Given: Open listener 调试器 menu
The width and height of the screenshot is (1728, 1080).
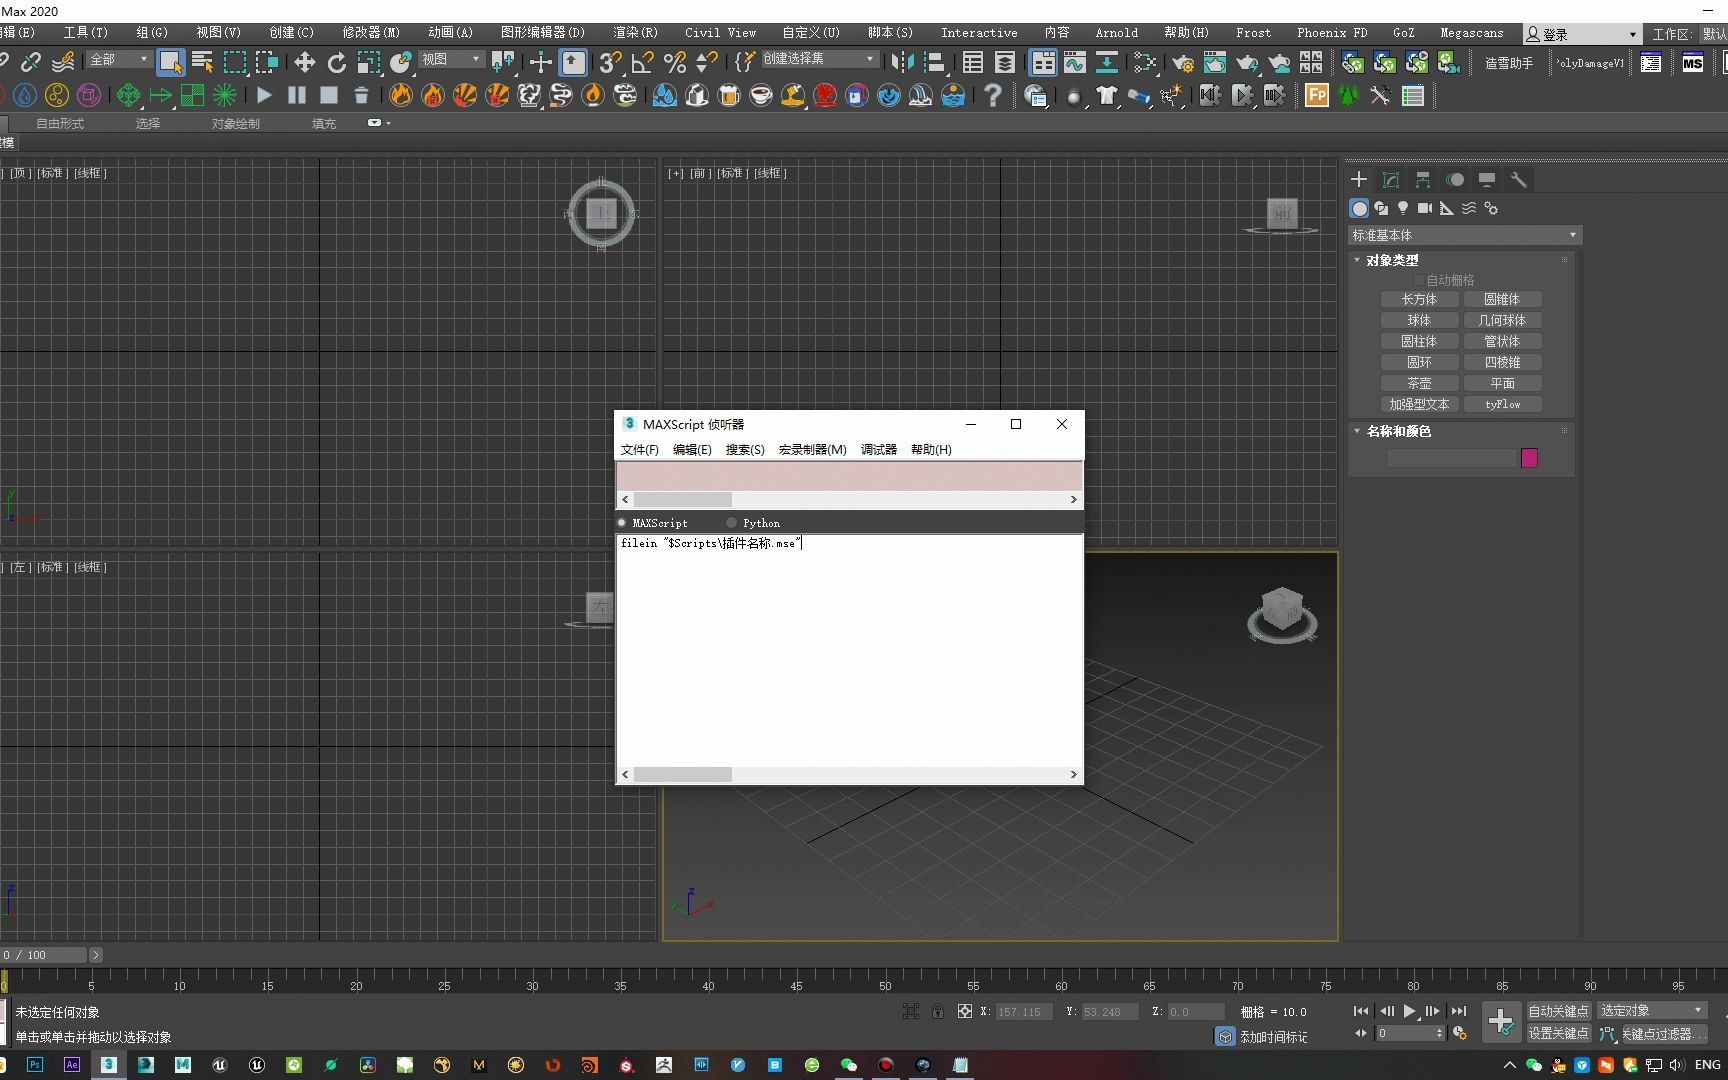Looking at the screenshot, I should click(878, 450).
